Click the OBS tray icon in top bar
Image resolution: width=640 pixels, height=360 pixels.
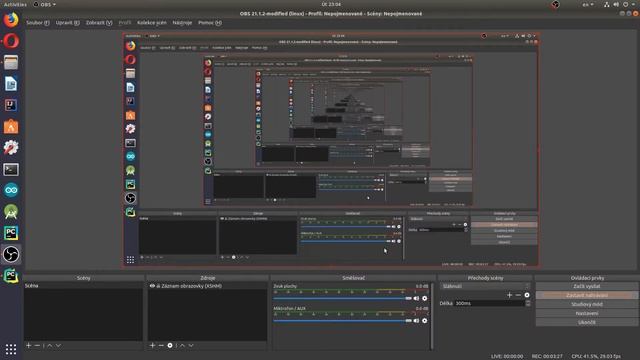click(x=555, y=4)
